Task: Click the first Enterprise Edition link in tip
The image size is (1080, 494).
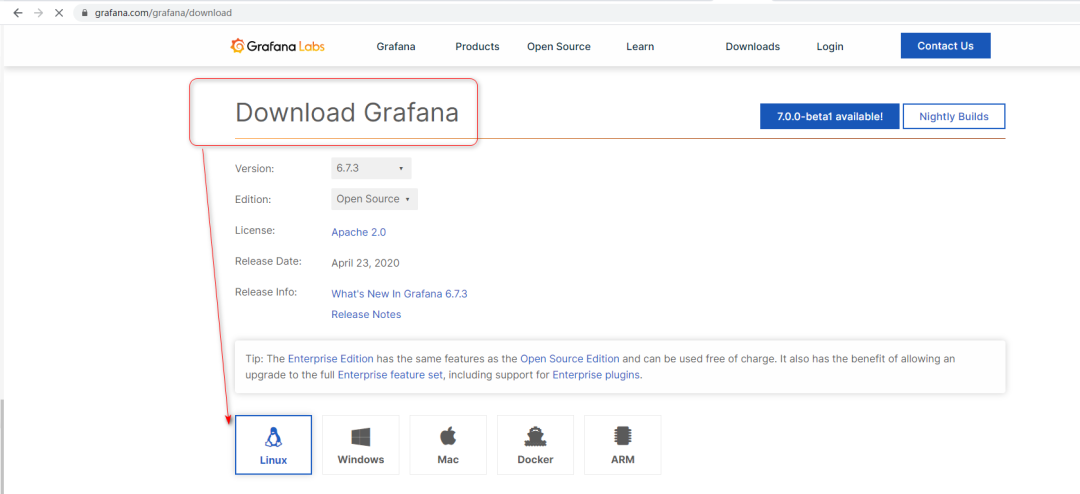Action: coord(331,358)
